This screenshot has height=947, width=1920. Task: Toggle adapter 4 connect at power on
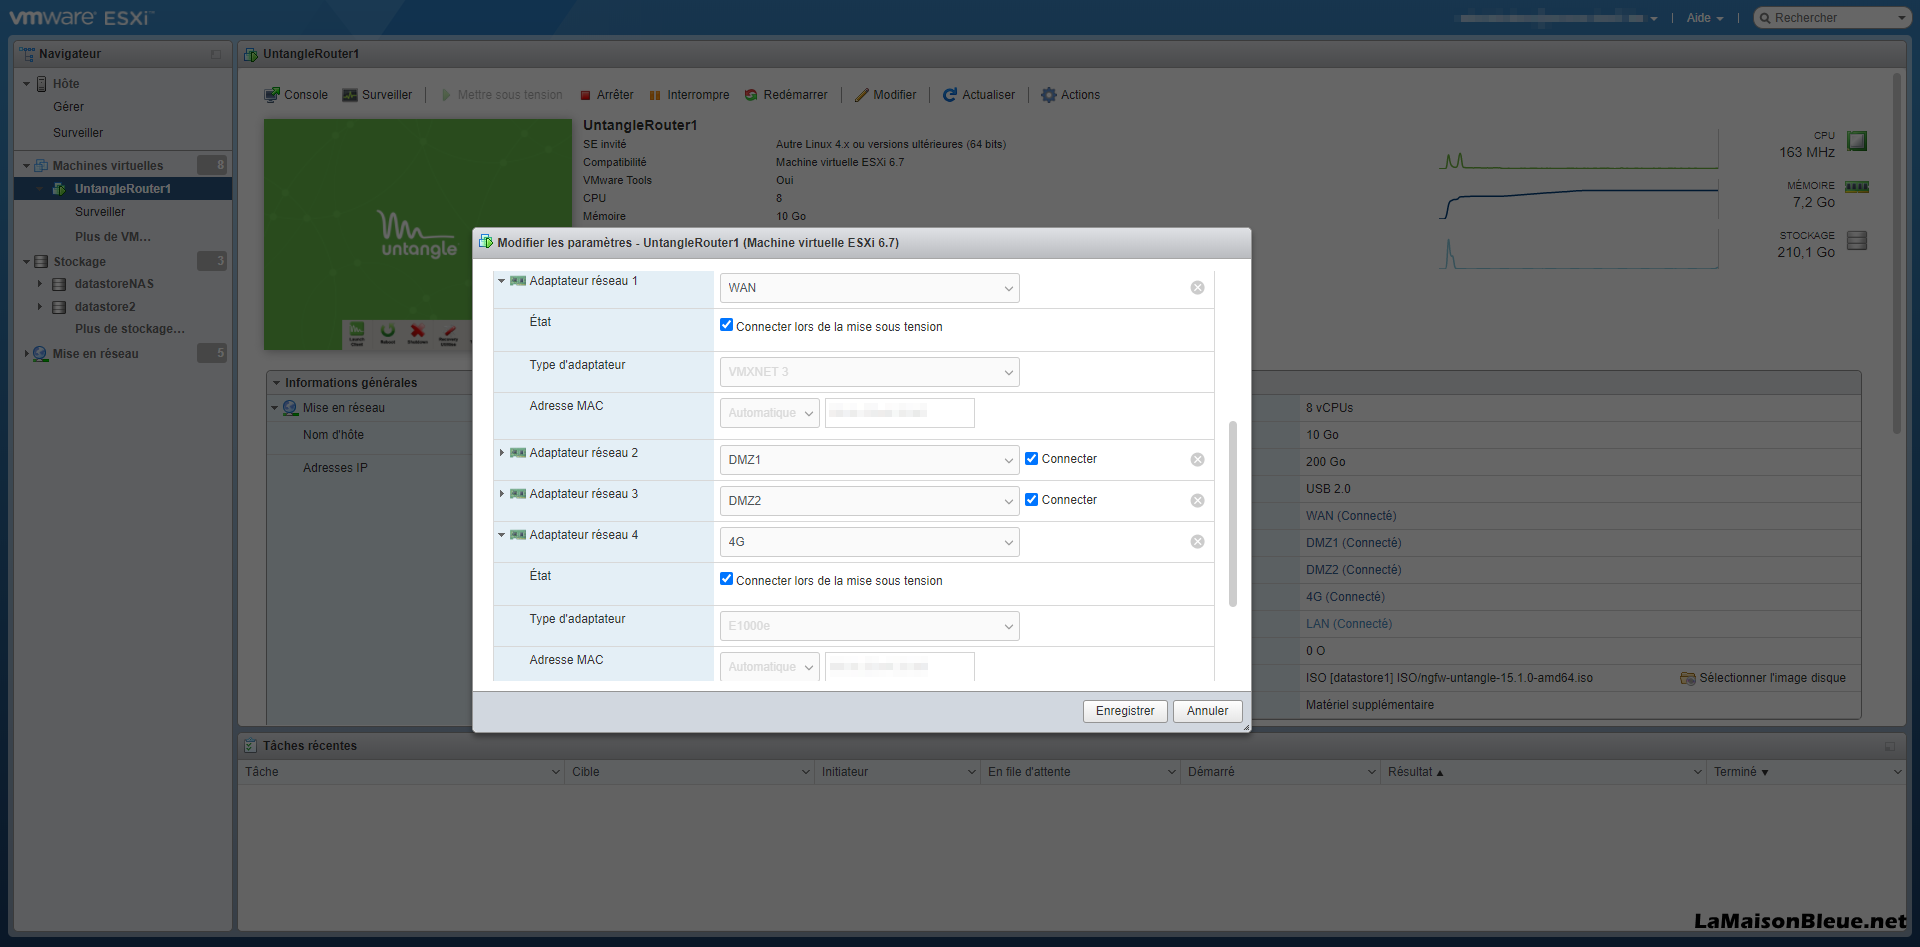(x=726, y=579)
